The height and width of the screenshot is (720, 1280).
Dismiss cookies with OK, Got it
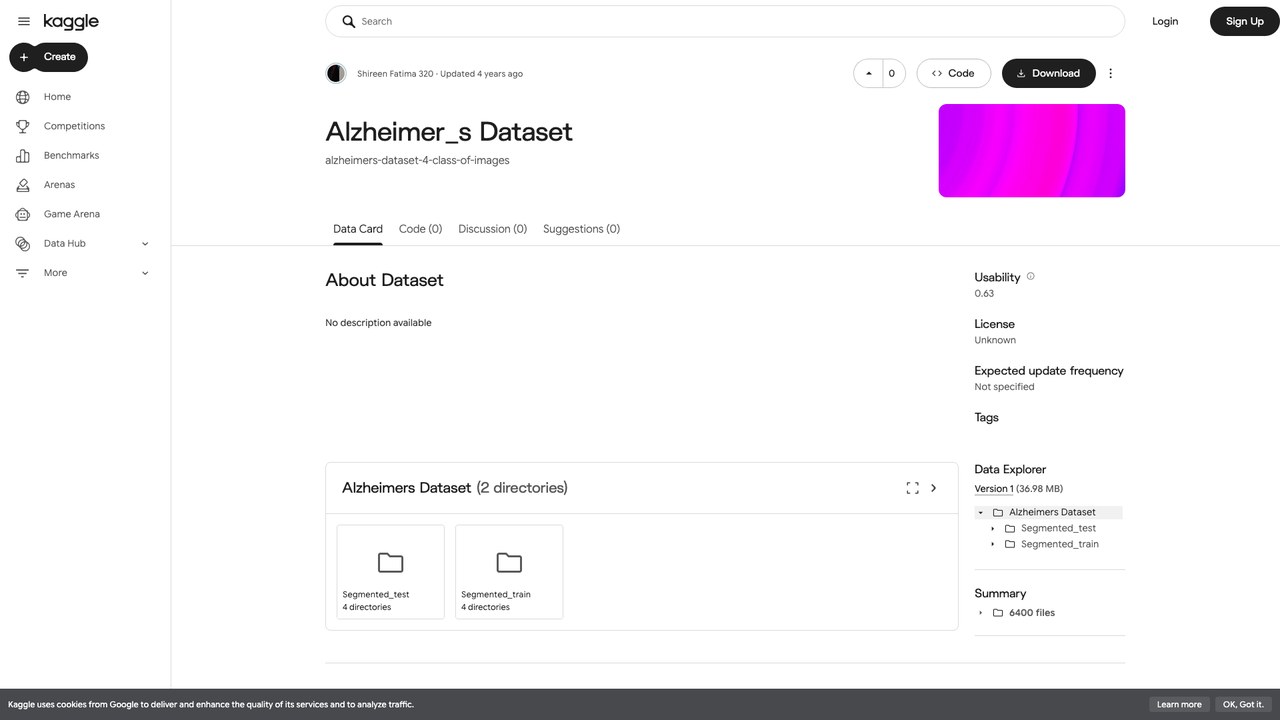pyautogui.click(x=1243, y=704)
